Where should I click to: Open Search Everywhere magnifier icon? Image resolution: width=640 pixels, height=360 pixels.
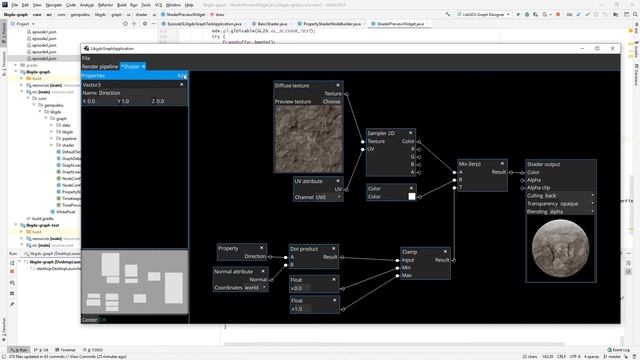pos(635,14)
